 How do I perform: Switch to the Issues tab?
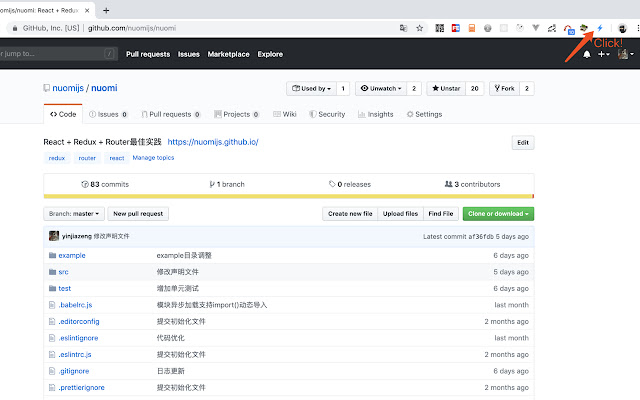coord(108,114)
